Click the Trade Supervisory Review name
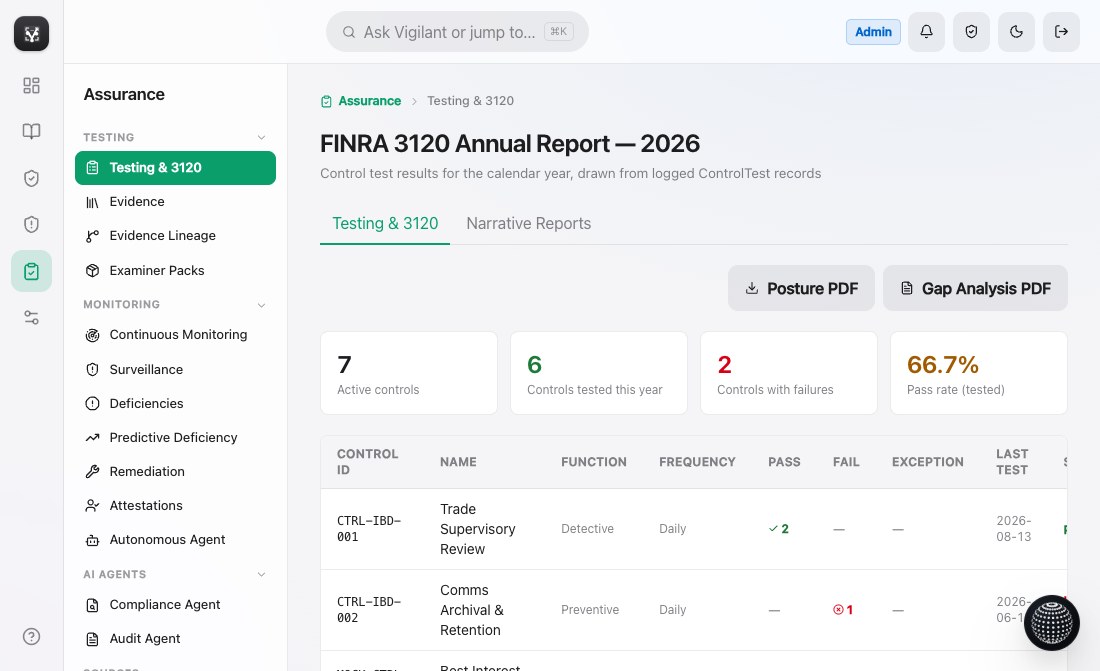This screenshot has height=671, width=1100. click(x=478, y=529)
